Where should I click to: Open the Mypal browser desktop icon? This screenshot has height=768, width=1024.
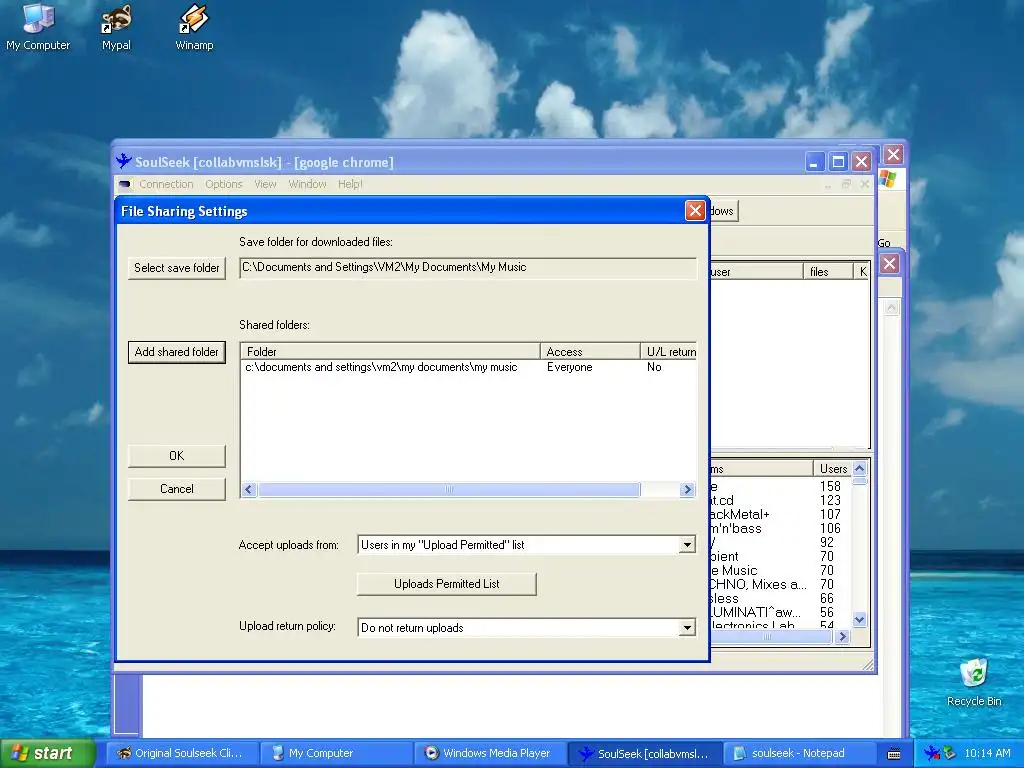pos(116,27)
